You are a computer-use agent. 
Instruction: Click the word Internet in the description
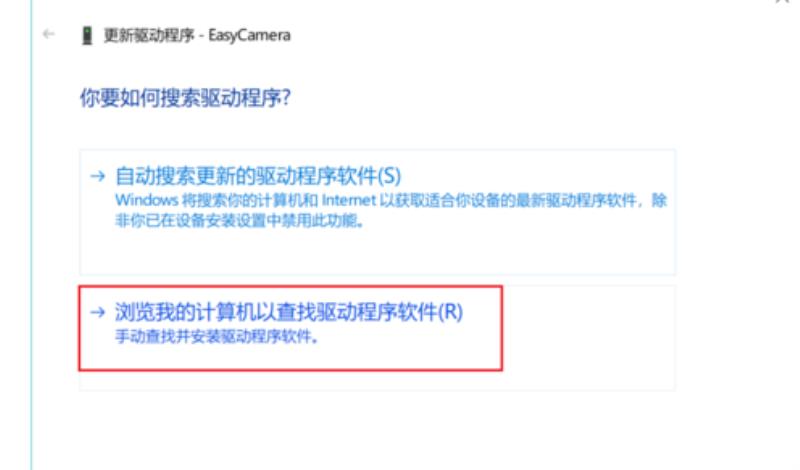click(349, 200)
